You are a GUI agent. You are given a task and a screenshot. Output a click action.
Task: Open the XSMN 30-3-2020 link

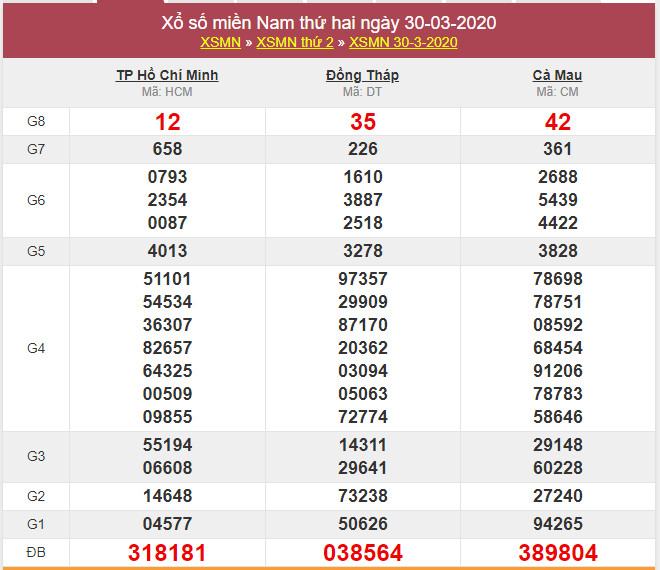click(x=403, y=43)
